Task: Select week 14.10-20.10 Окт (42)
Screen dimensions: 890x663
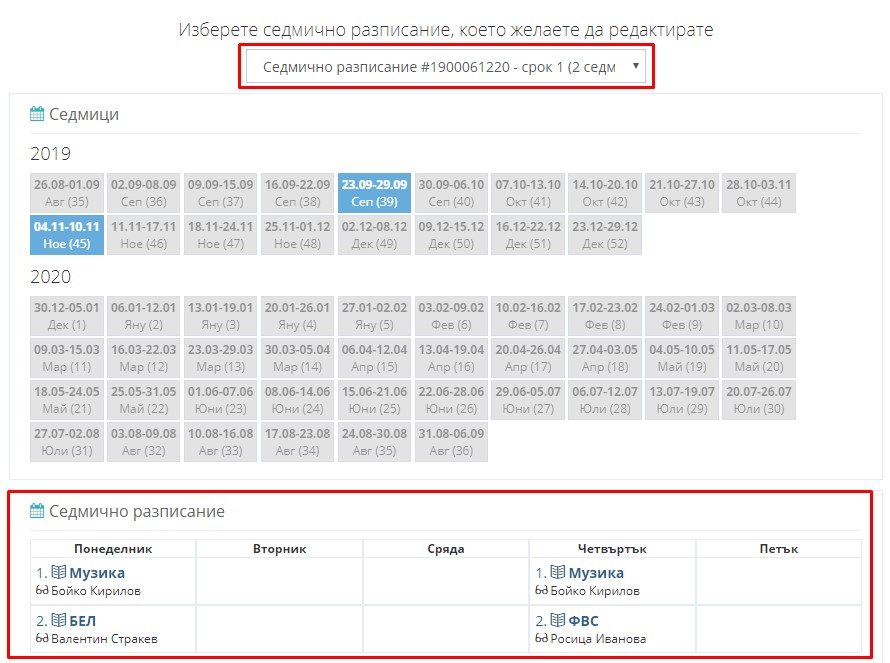Action: click(x=605, y=193)
